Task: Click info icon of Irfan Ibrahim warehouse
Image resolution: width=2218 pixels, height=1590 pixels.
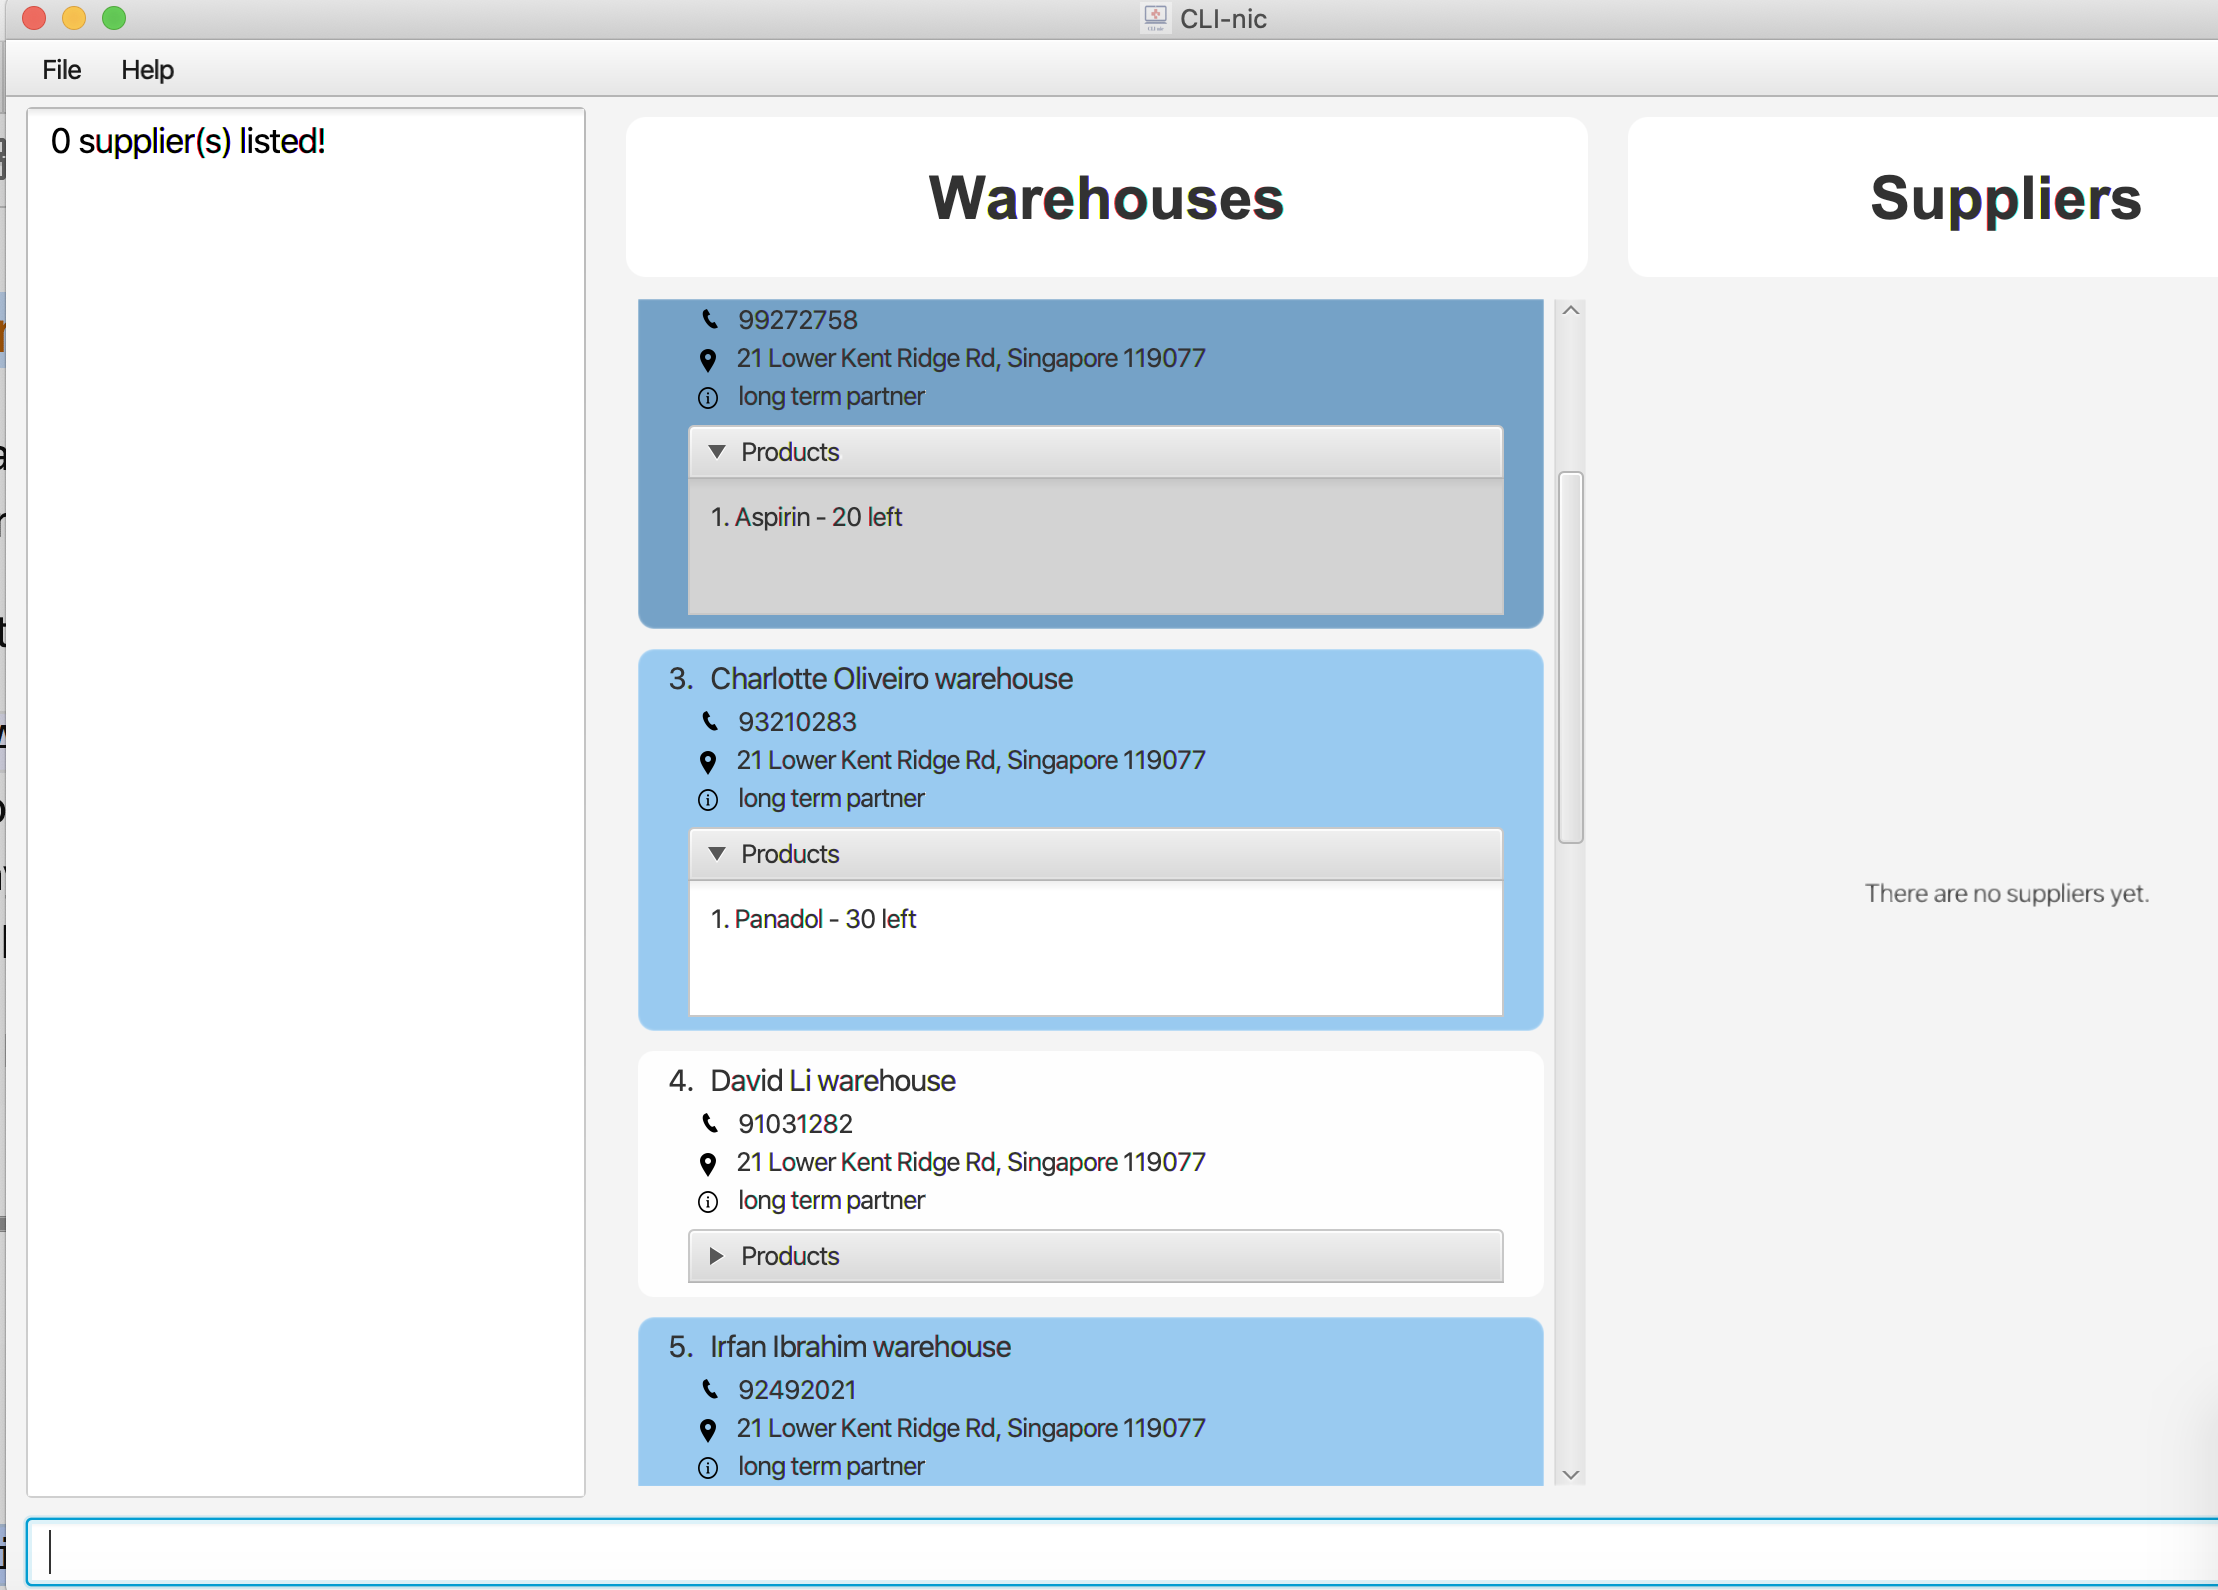Action: tap(708, 1468)
